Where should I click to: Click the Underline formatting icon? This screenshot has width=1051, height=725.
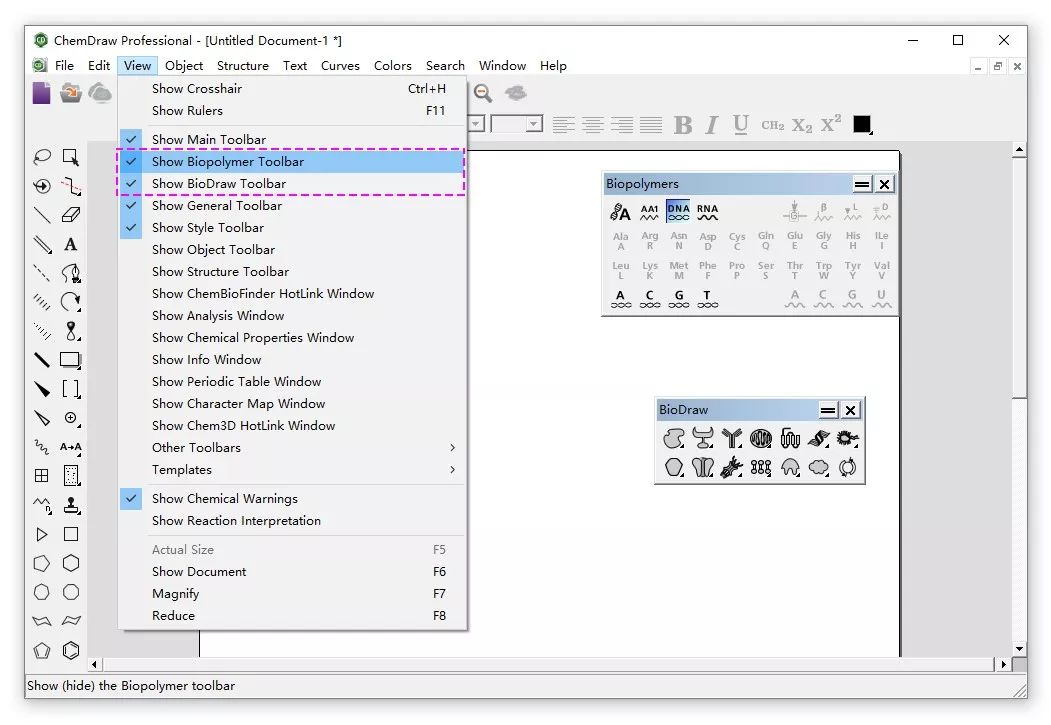pos(741,125)
